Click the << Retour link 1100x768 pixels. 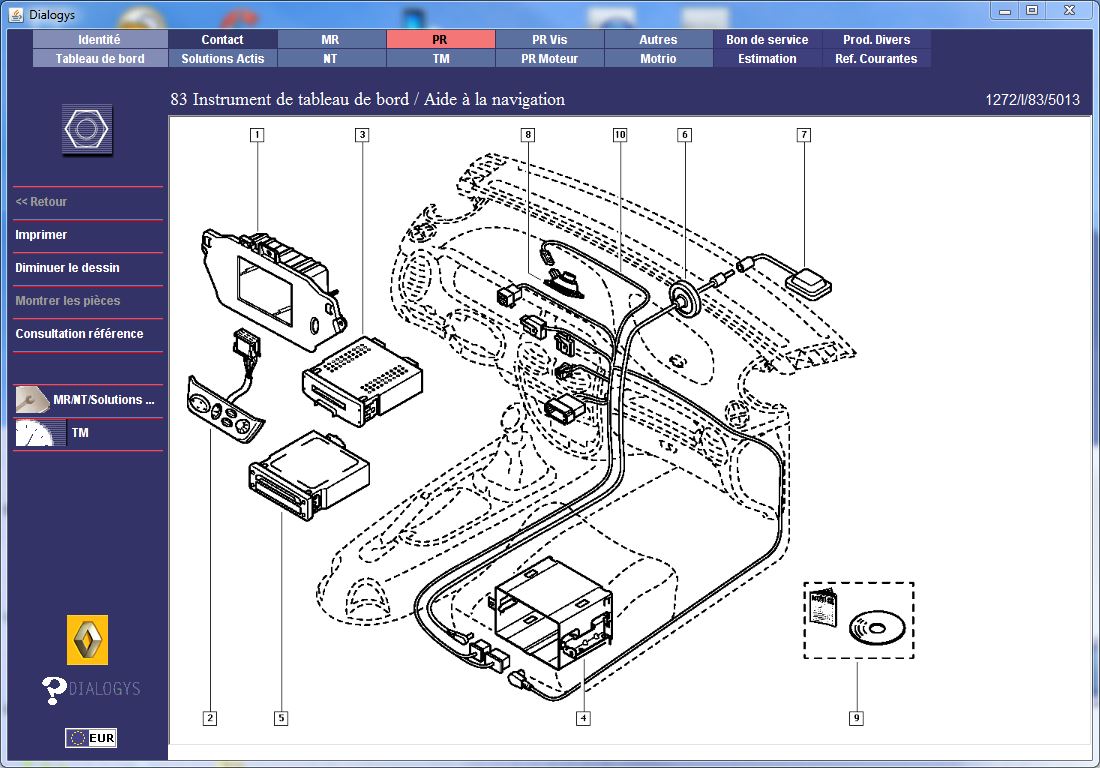[41, 202]
